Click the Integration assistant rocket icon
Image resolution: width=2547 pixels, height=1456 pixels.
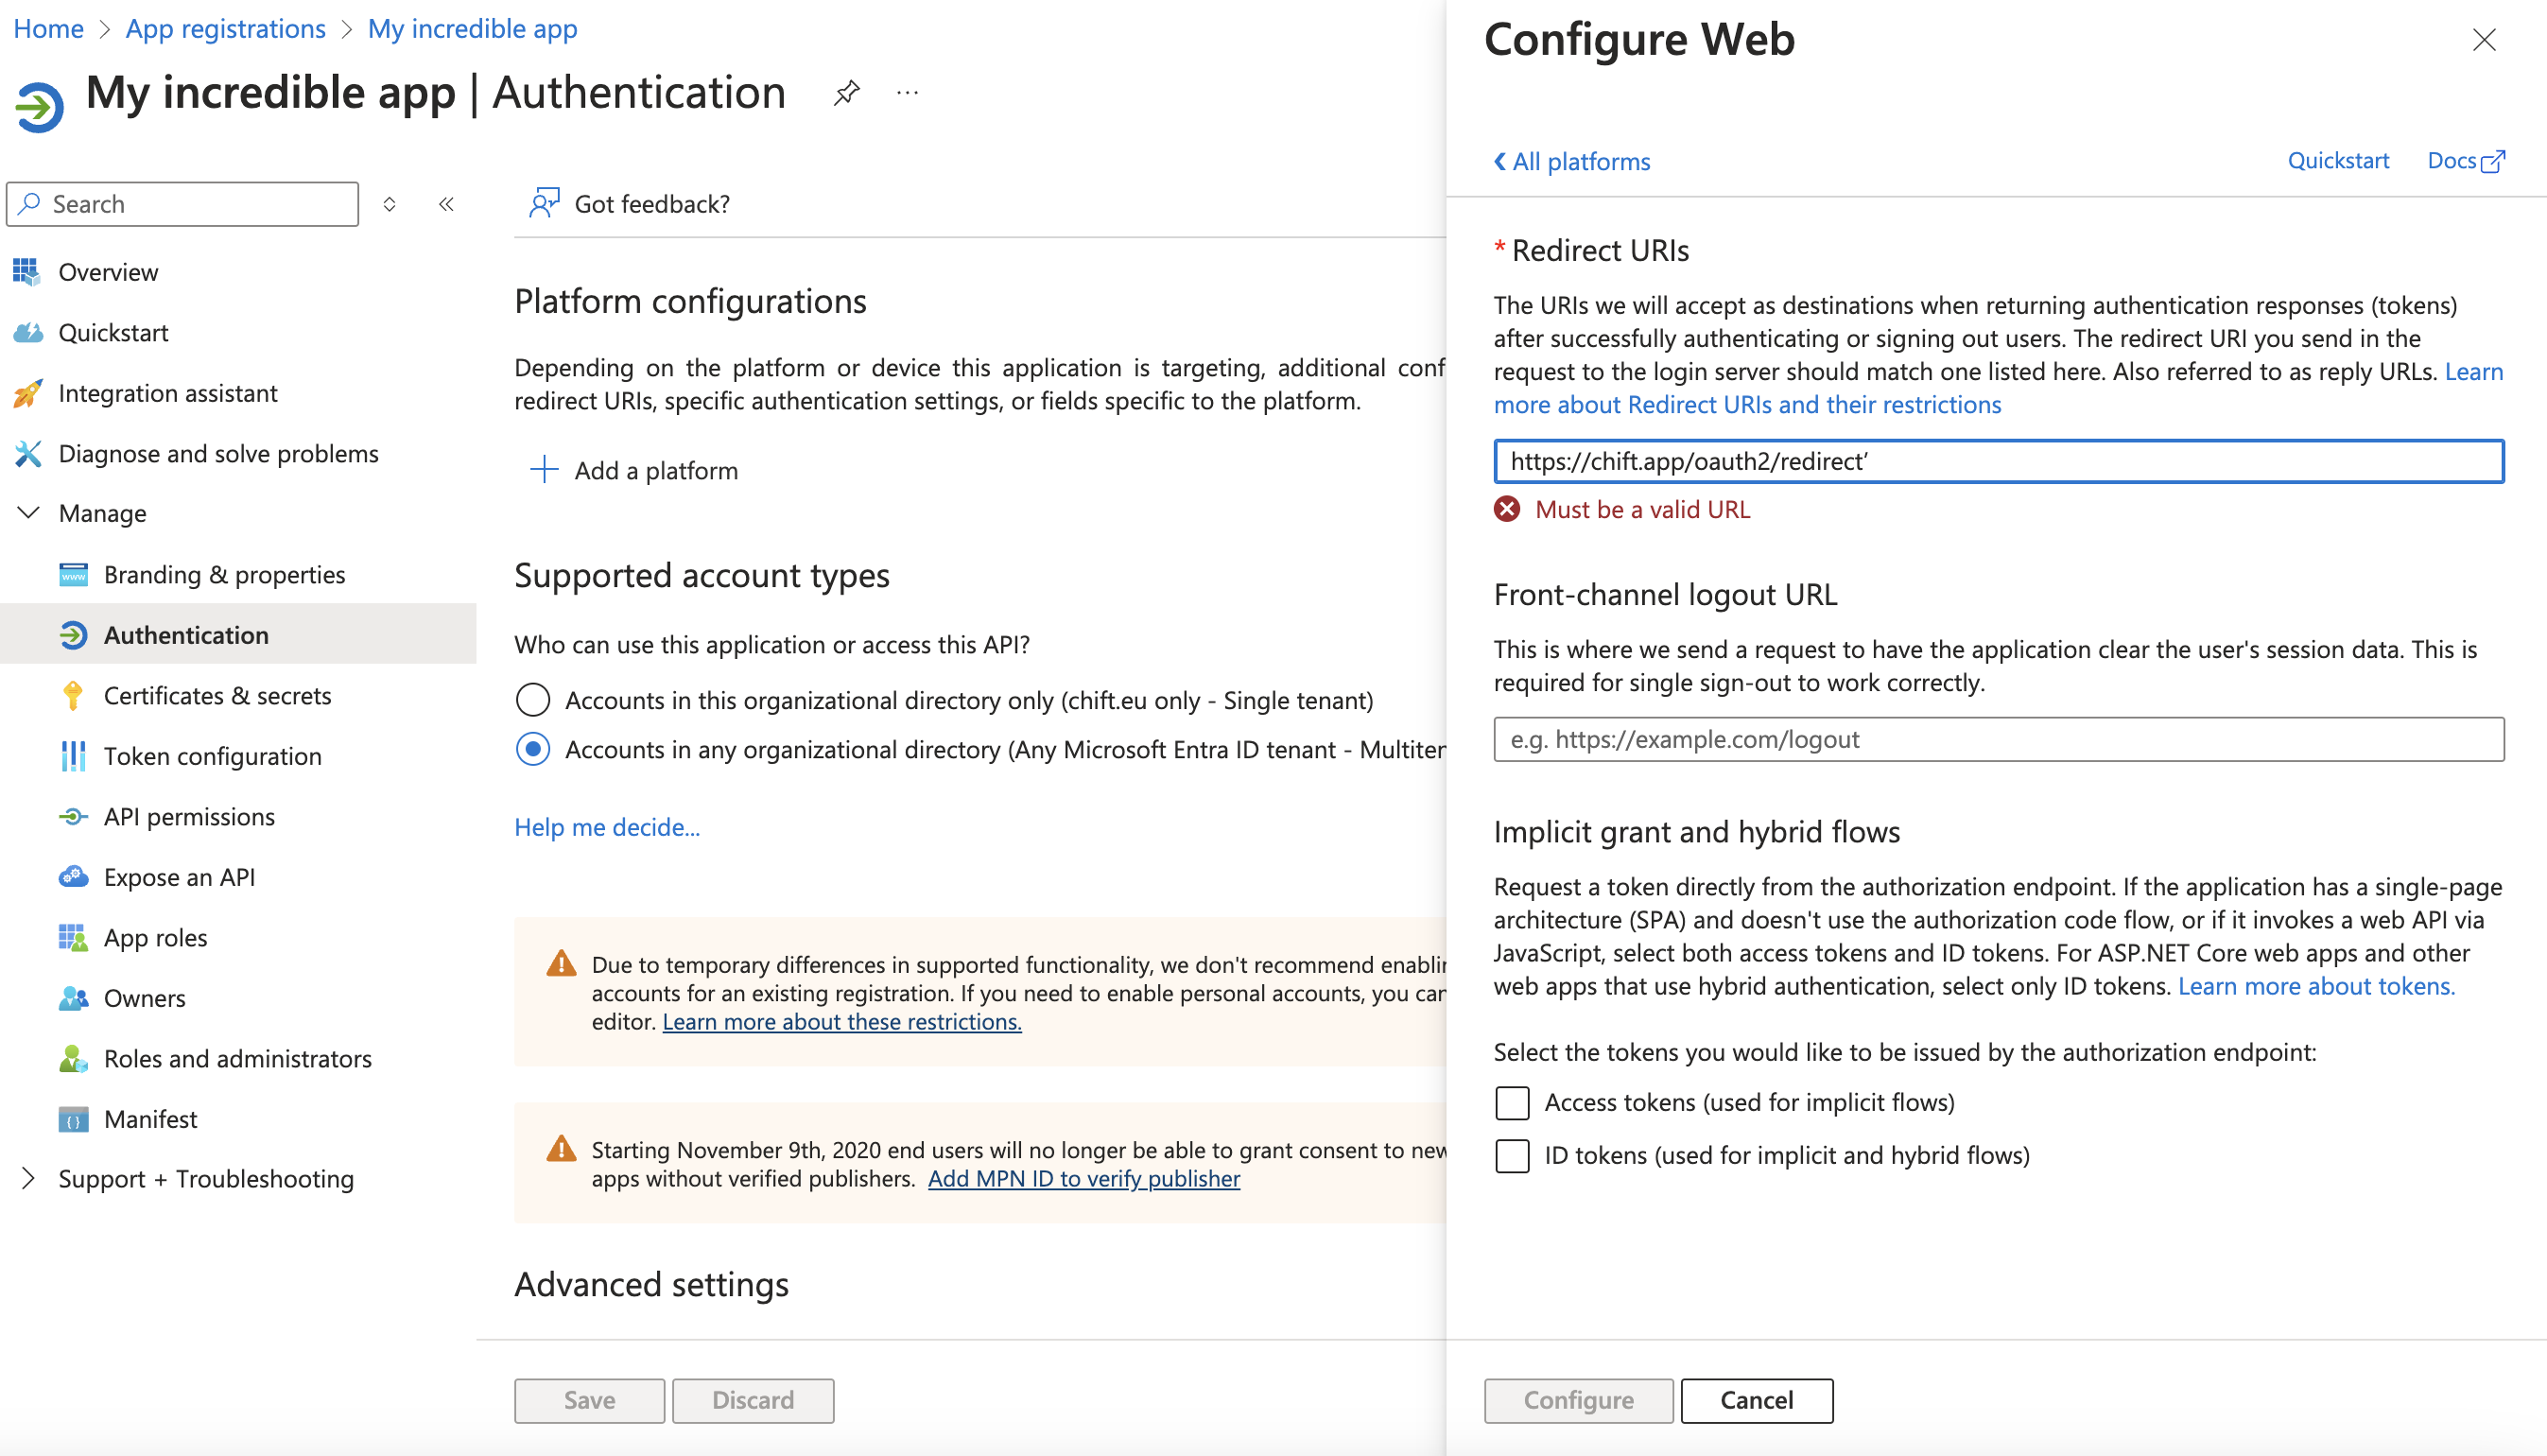tap(28, 393)
